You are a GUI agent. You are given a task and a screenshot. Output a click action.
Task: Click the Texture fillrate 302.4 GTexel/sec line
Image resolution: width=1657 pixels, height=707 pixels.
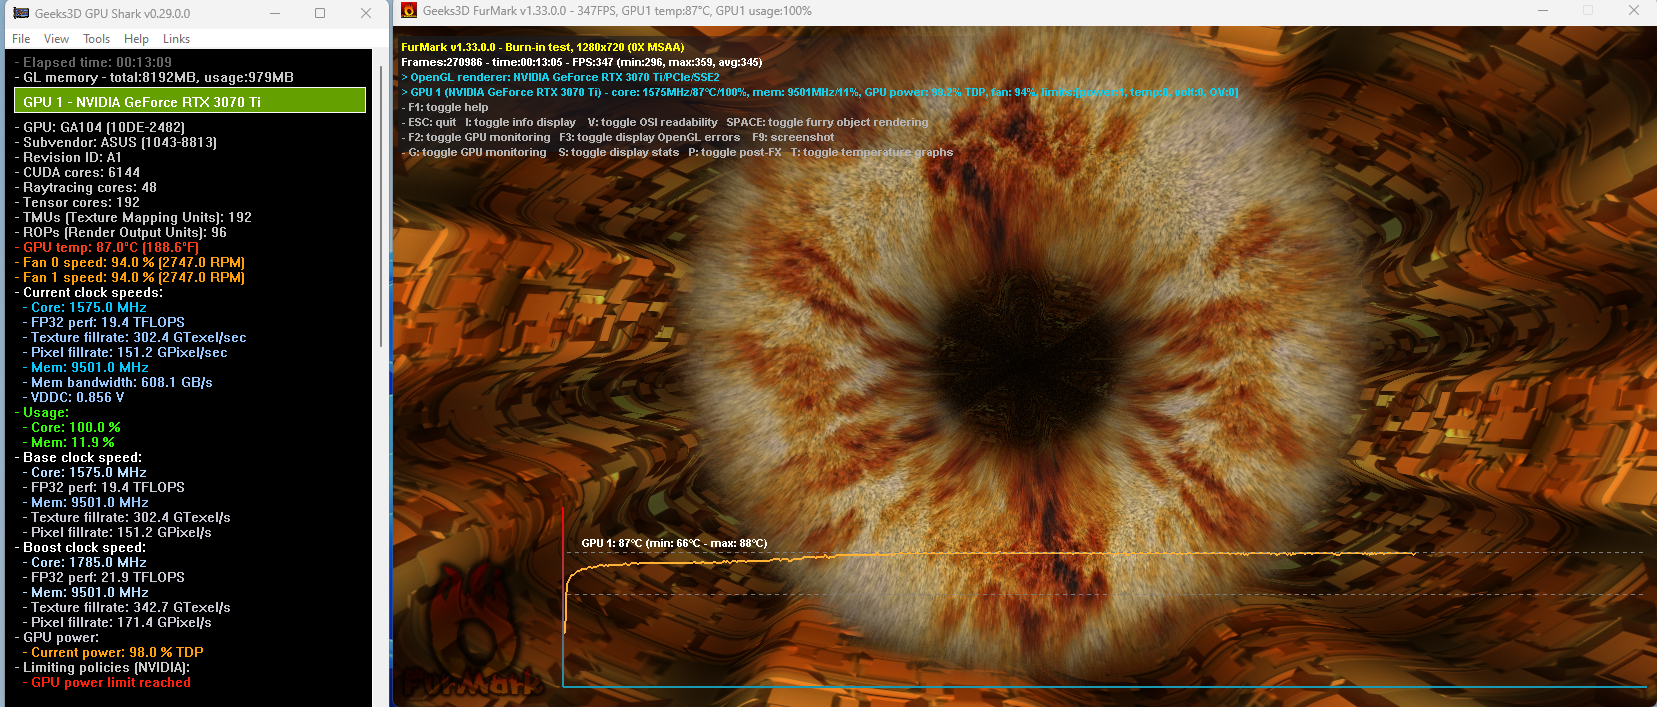(x=134, y=337)
